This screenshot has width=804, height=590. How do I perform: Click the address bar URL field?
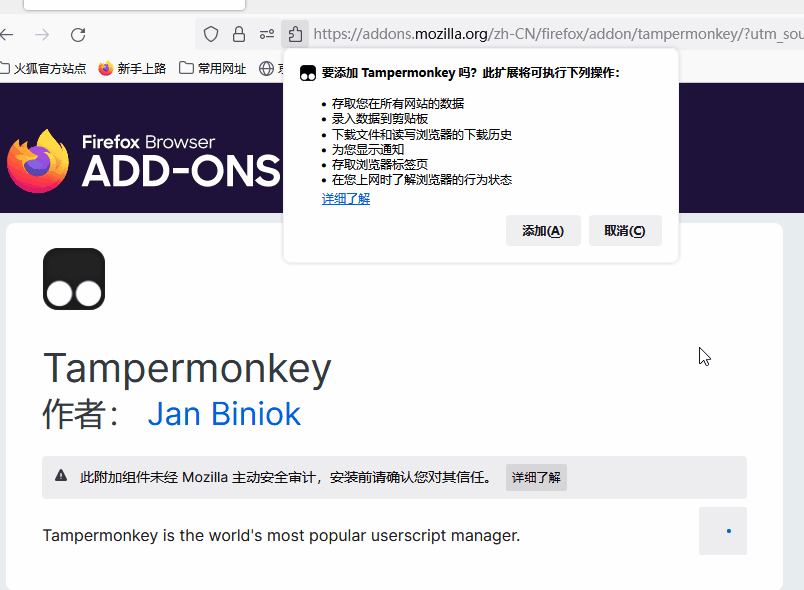(558, 34)
